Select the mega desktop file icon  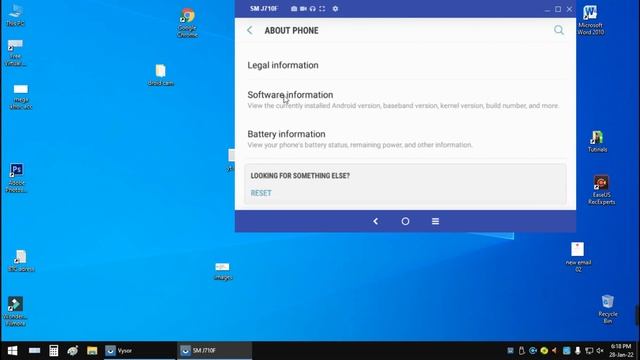(21, 97)
